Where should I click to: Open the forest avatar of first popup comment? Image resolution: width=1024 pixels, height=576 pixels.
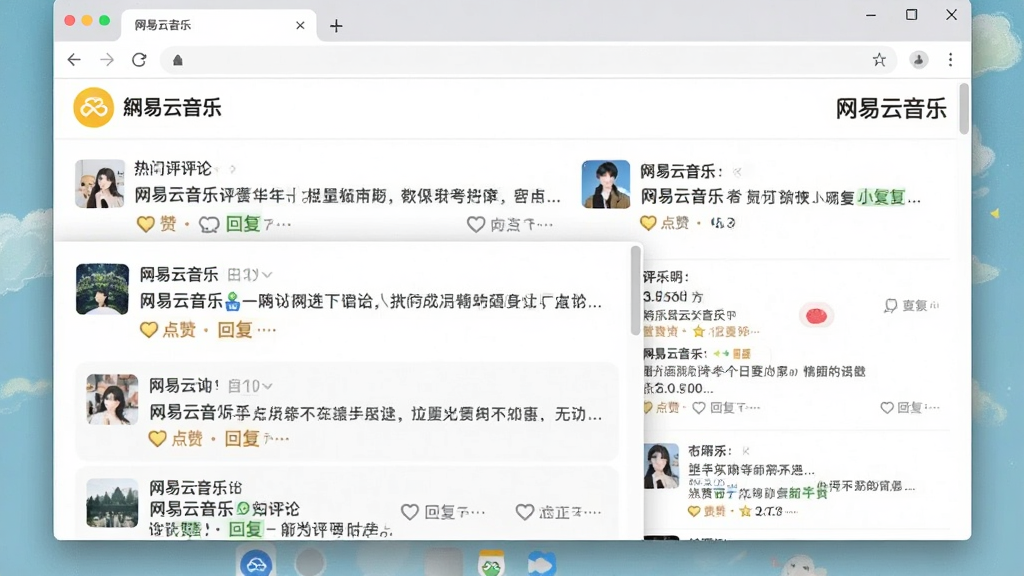(102, 289)
